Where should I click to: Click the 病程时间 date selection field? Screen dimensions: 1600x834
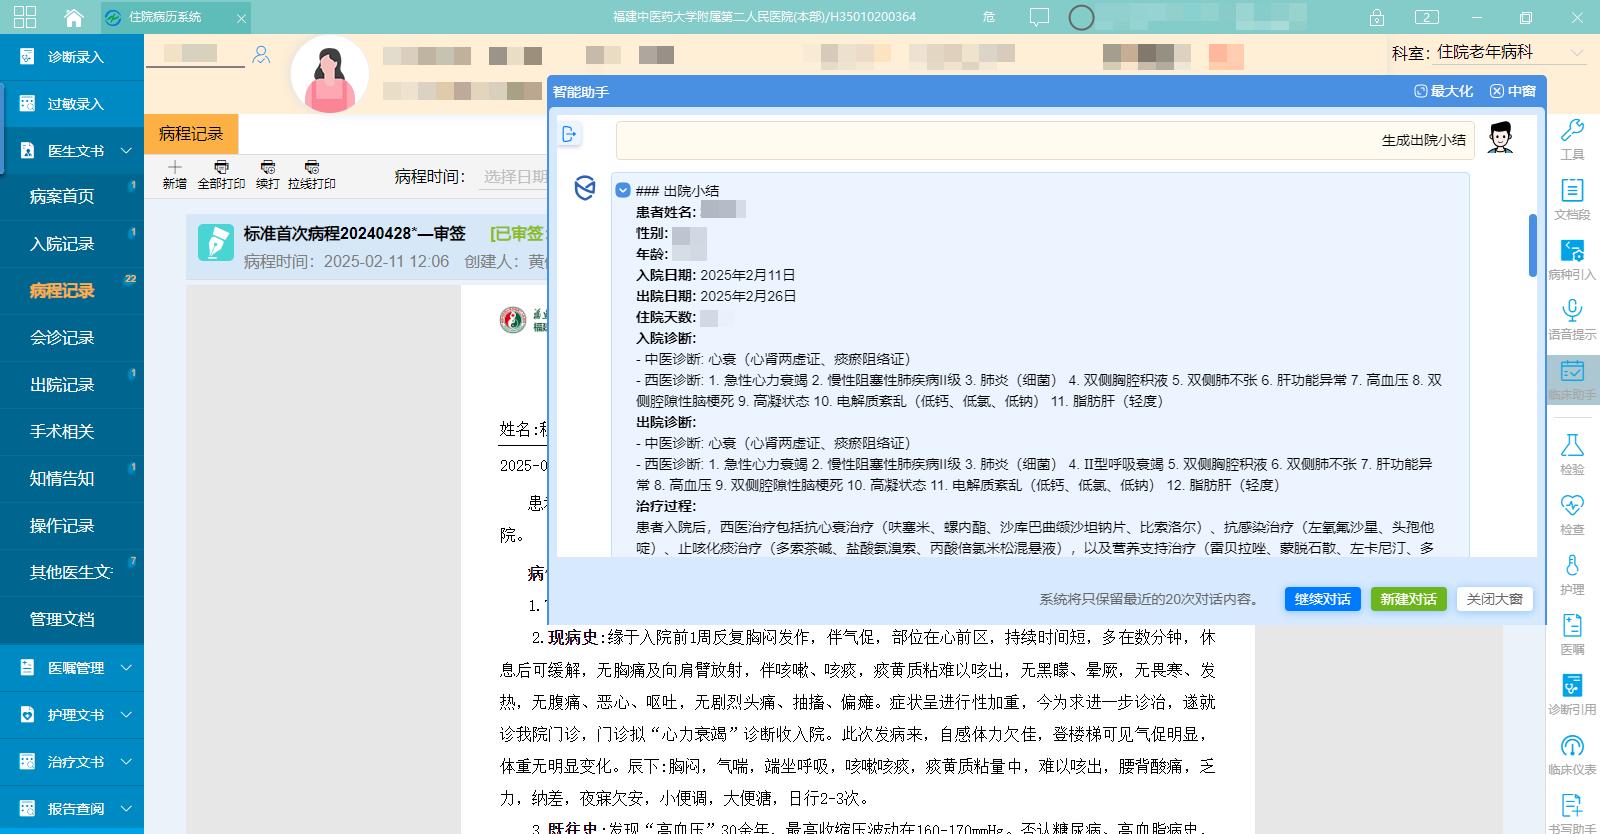pos(514,177)
